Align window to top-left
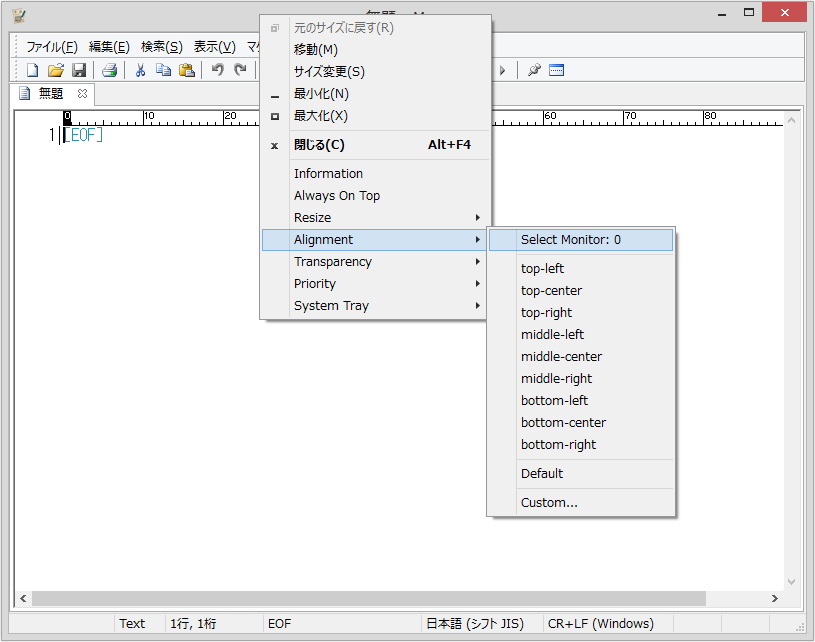Screen dimensions: 815x642 click(x=581, y=269)
